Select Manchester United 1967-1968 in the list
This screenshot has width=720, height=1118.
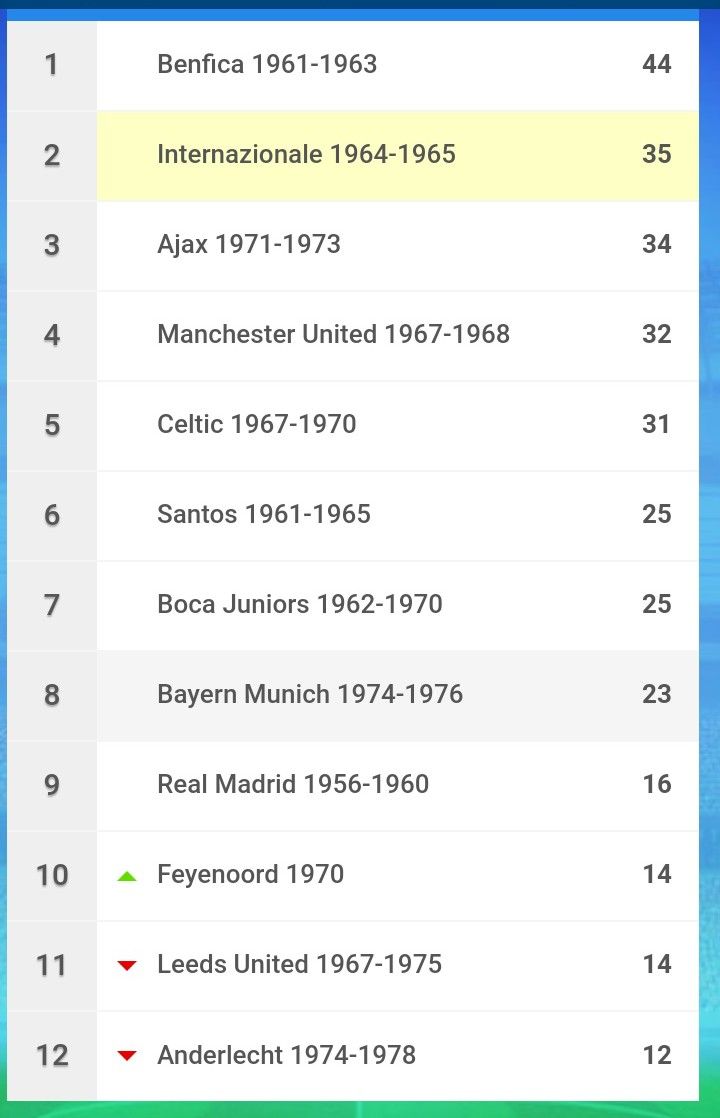tap(353, 334)
